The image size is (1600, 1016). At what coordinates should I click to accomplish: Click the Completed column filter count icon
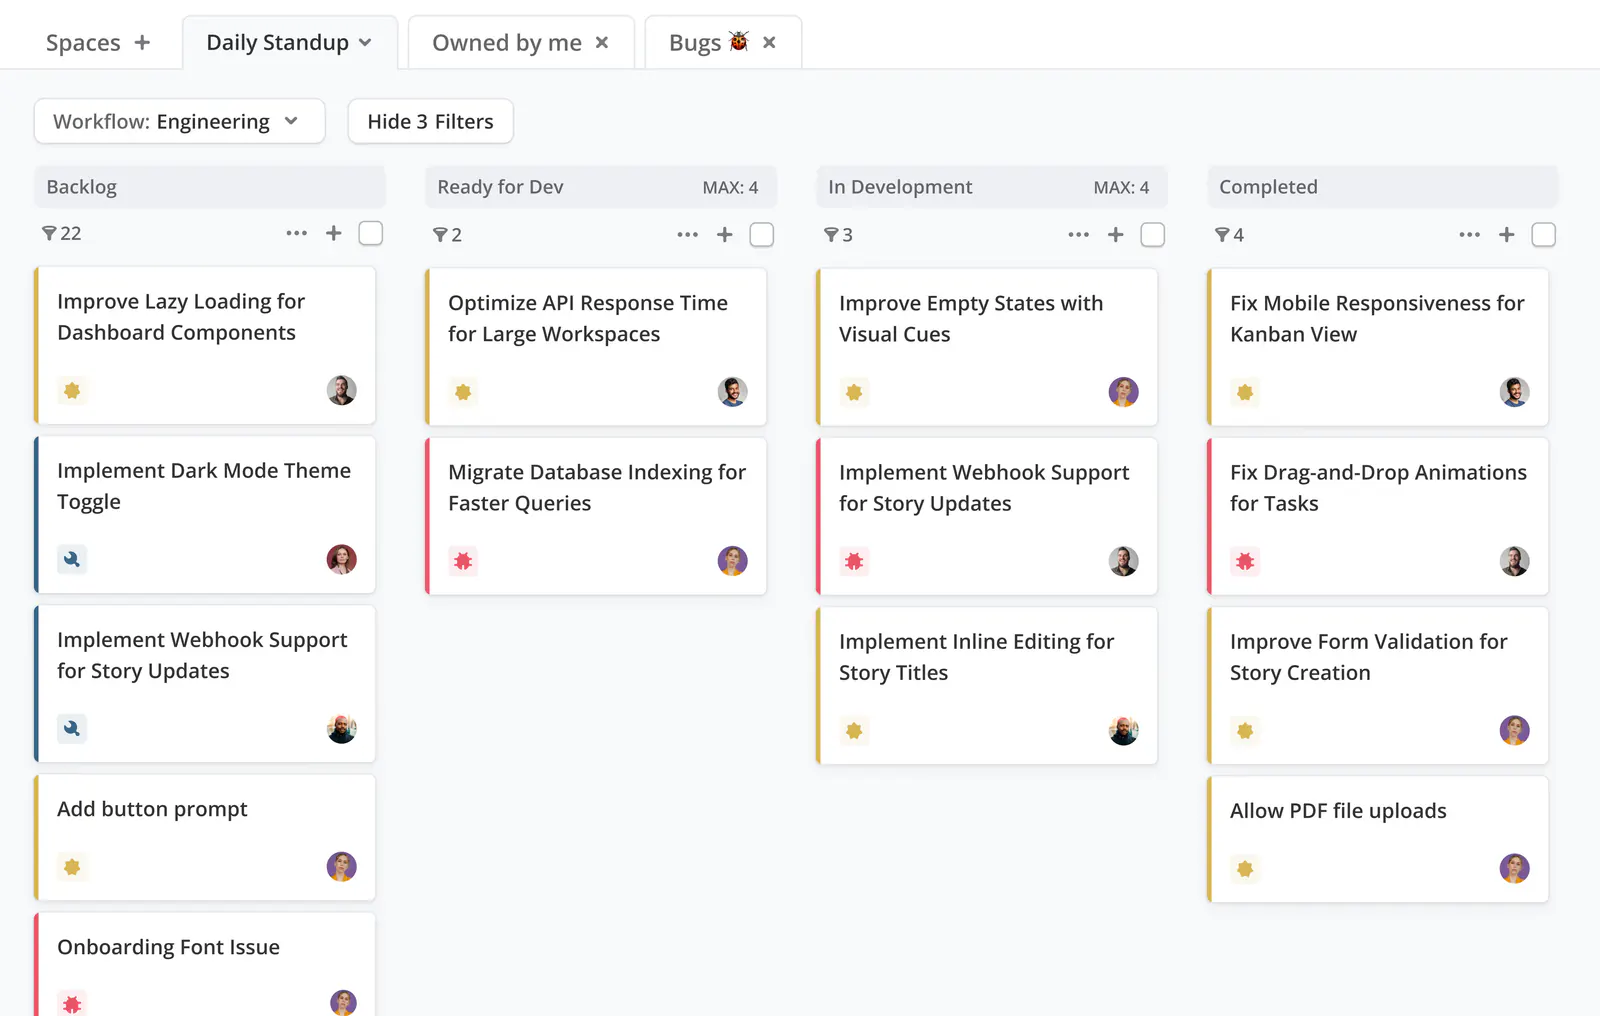[1222, 235]
